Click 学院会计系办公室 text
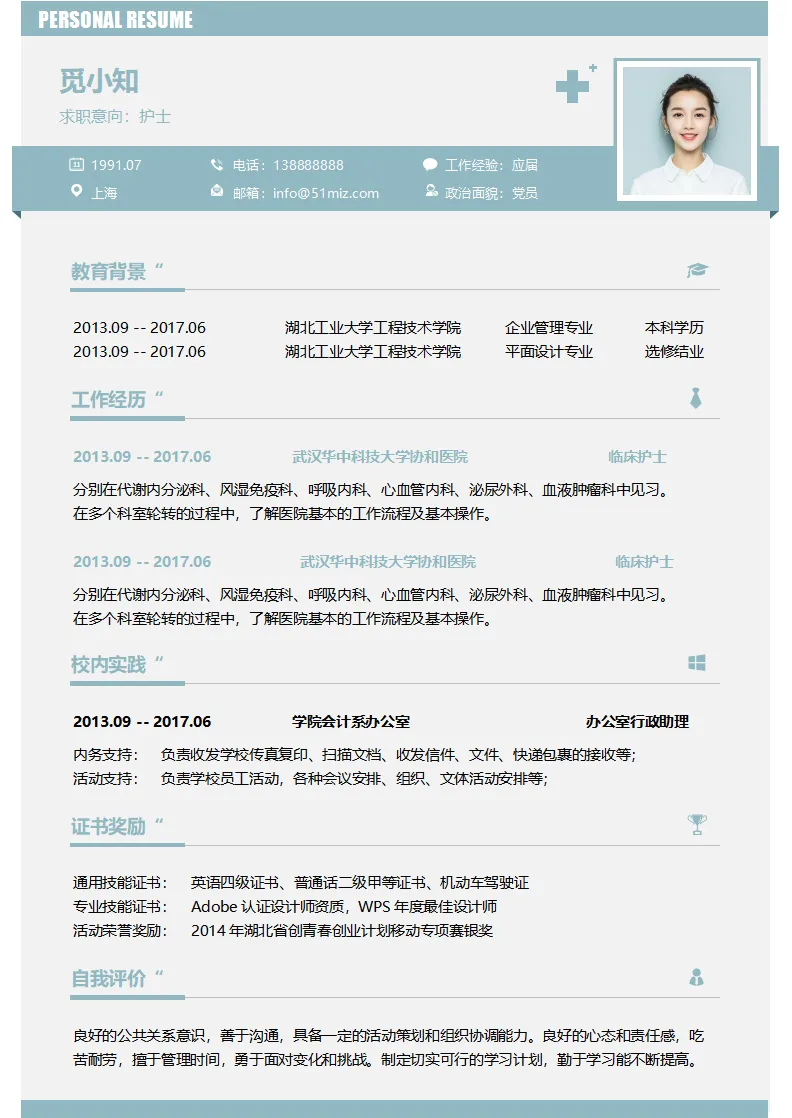The height and width of the screenshot is (1118, 792). tap(351, 722)
